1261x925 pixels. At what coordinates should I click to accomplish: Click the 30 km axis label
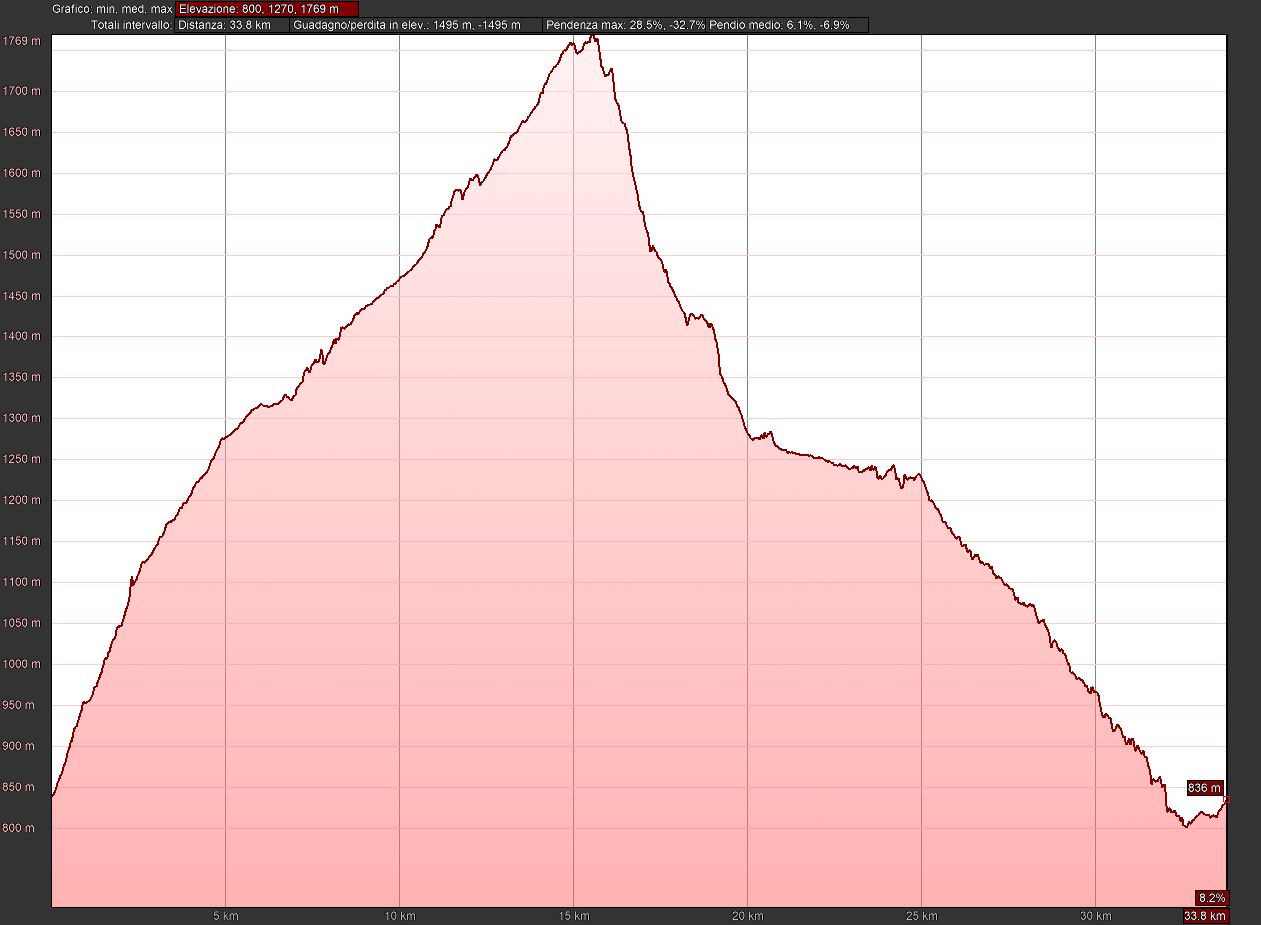[x=1095, y=916]
